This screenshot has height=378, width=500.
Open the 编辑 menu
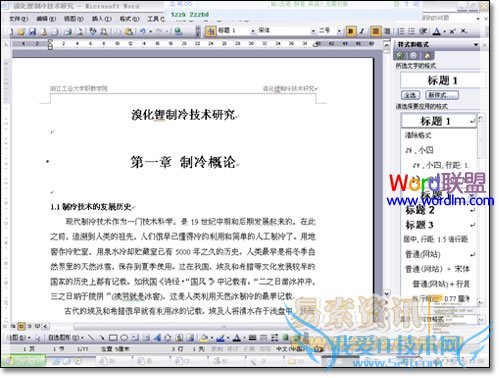coord(46,19)
